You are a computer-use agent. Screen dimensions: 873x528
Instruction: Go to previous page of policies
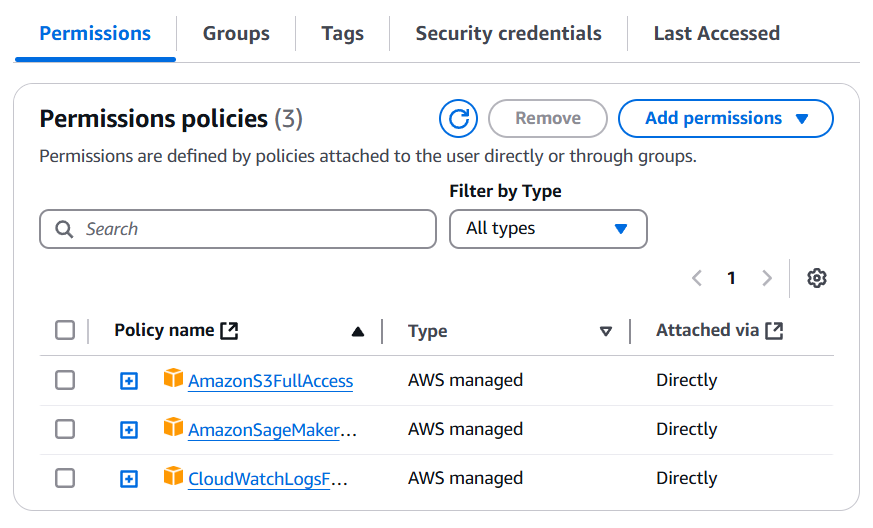pos(697,278)
